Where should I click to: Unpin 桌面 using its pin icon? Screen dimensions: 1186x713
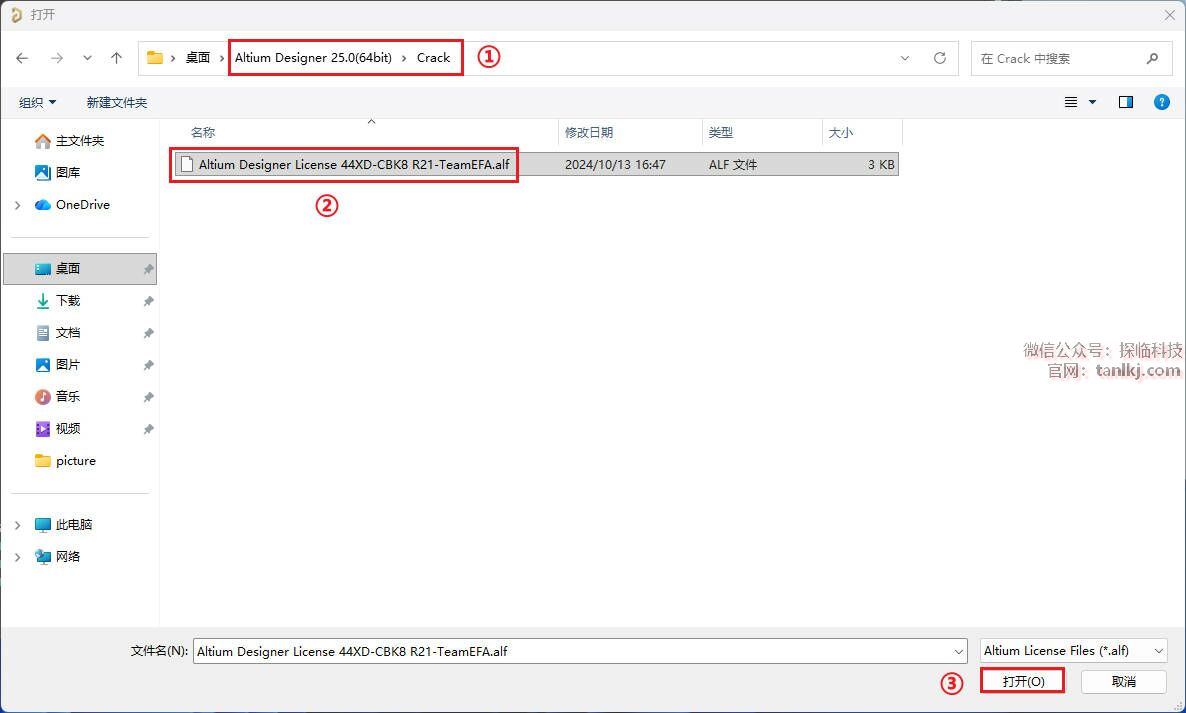click(x=148, y=269)
